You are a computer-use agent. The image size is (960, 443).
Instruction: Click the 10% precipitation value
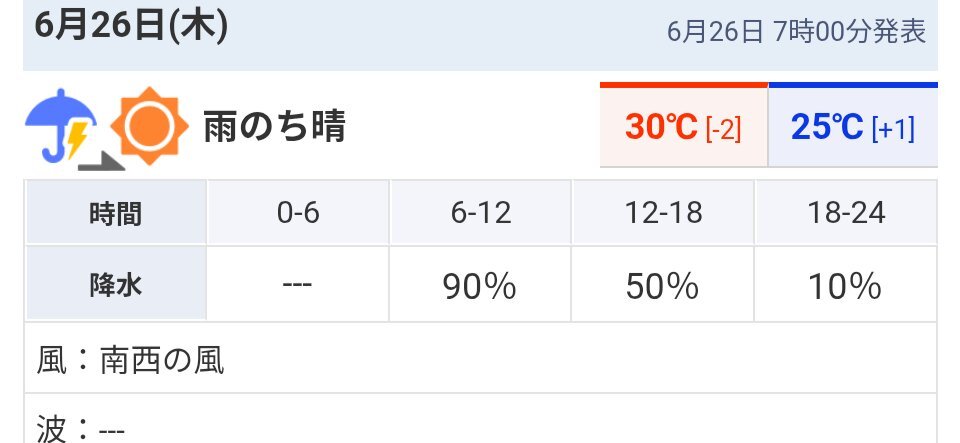click(845, 286)
